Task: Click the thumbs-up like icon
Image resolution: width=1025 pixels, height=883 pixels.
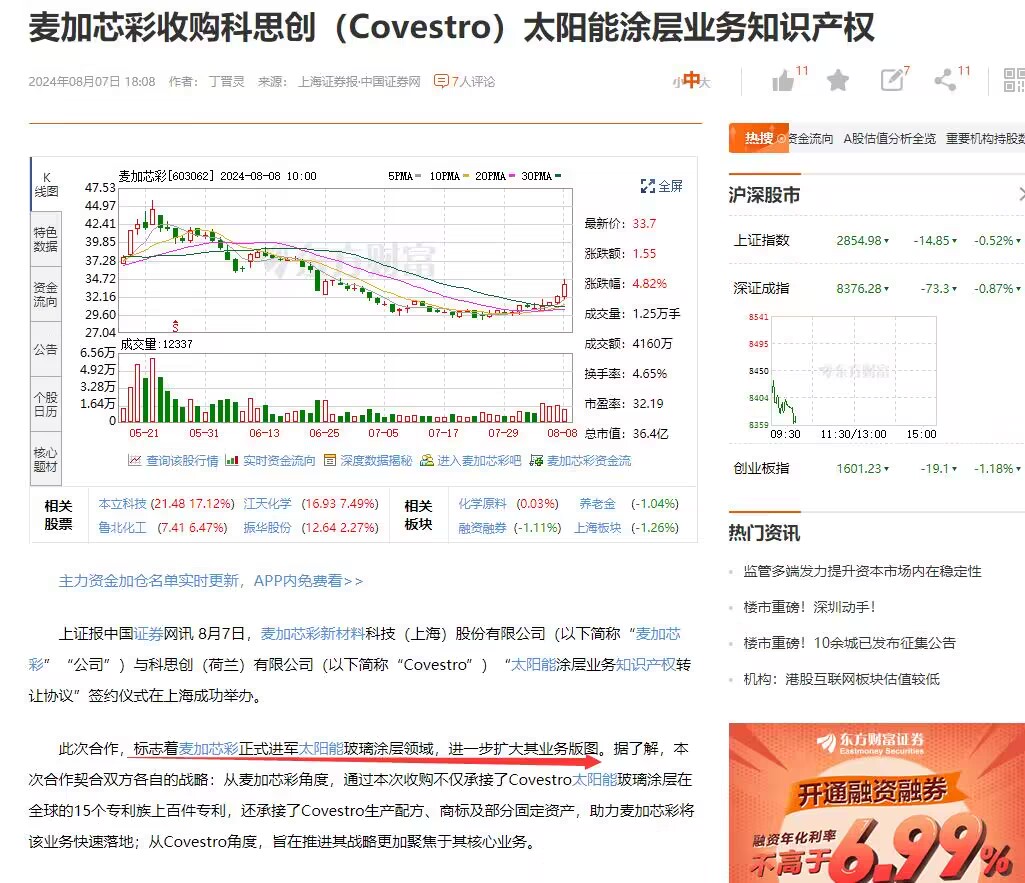Action: point(782,81)
